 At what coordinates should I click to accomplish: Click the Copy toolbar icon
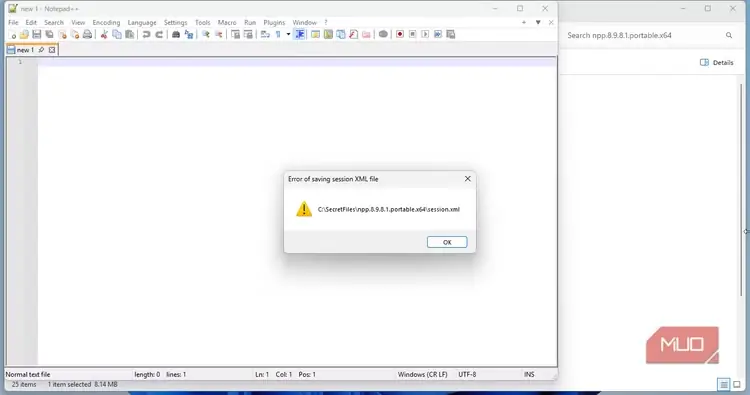pos(117,34)
